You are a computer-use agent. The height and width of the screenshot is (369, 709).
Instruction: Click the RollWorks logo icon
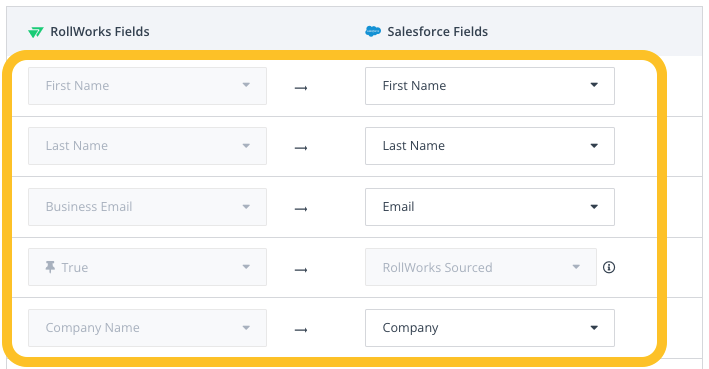pyautogui.click(x=36, y=32)
